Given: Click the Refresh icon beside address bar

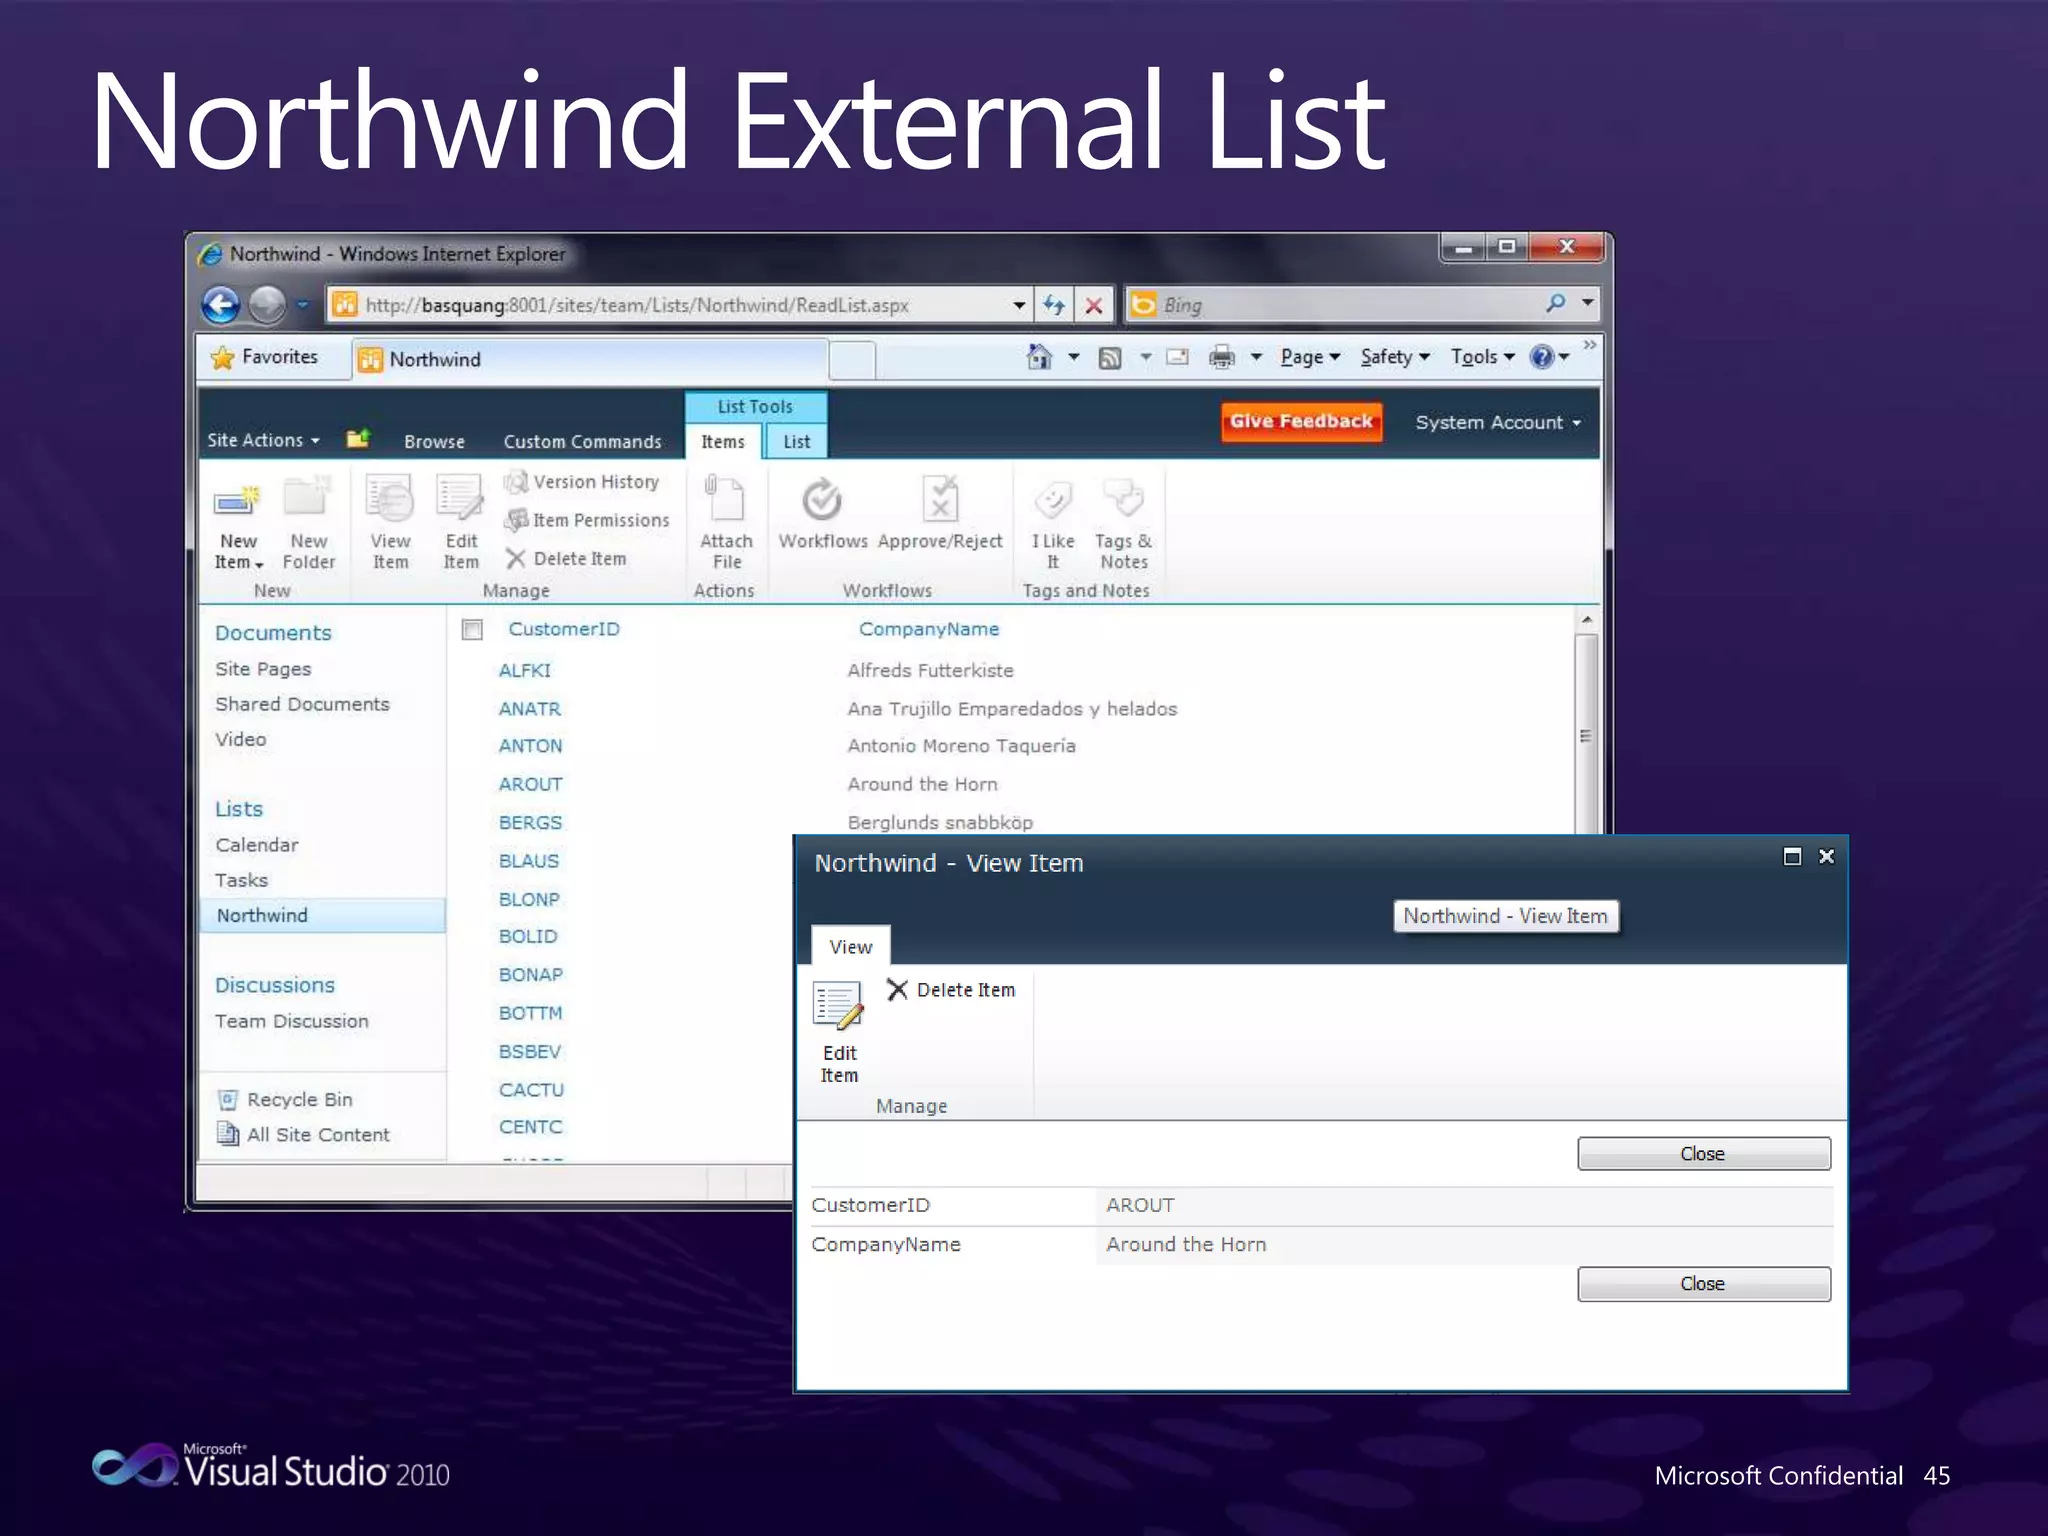Looking at the screenshot, I should [1054, 305].
